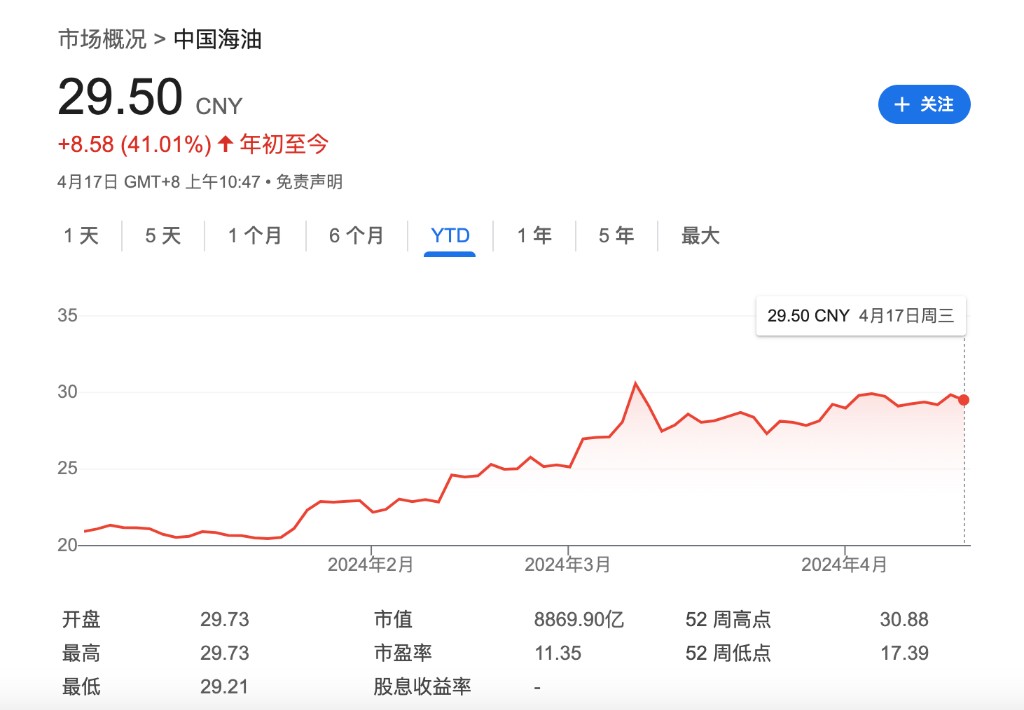Click the 中国海油 stock title
The width and height of the screenshot is (1024, 710).
pyautogui.click(x=217, y=39)
